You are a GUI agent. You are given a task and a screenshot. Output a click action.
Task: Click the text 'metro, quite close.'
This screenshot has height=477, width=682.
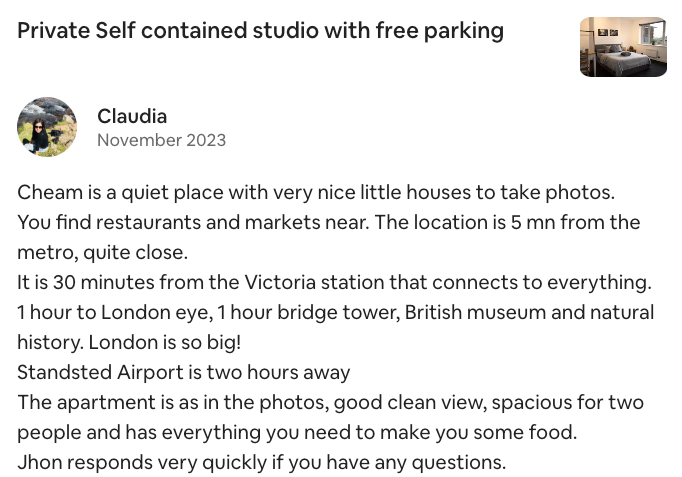[x=103, y=252]
